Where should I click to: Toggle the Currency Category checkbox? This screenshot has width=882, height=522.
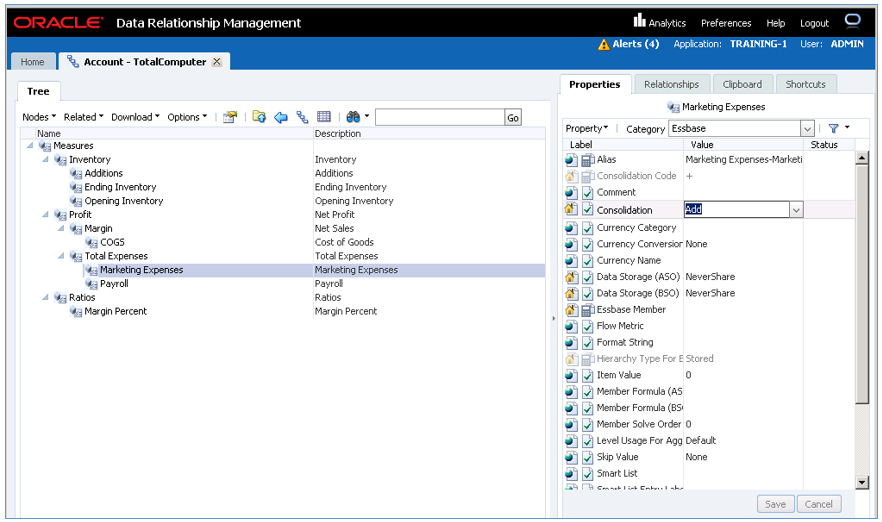(588, 228)
